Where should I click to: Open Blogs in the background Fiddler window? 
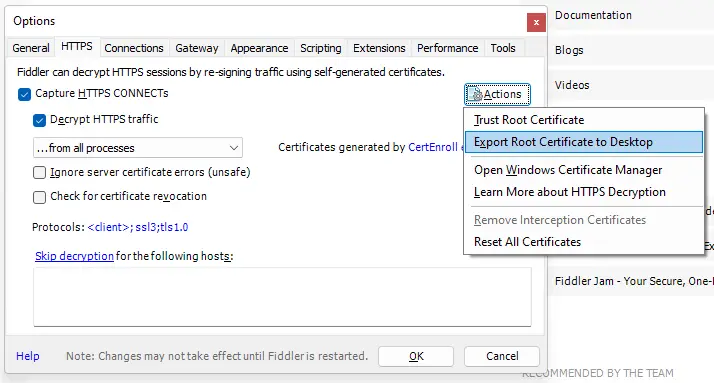coord(569,50)
